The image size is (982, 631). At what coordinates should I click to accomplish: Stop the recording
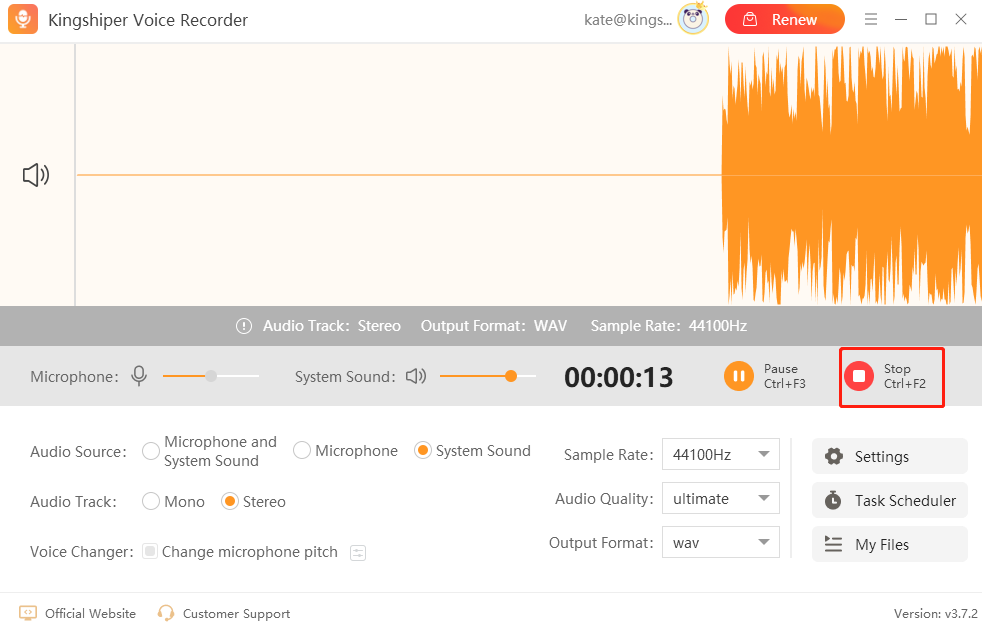(x=885, y=376)
